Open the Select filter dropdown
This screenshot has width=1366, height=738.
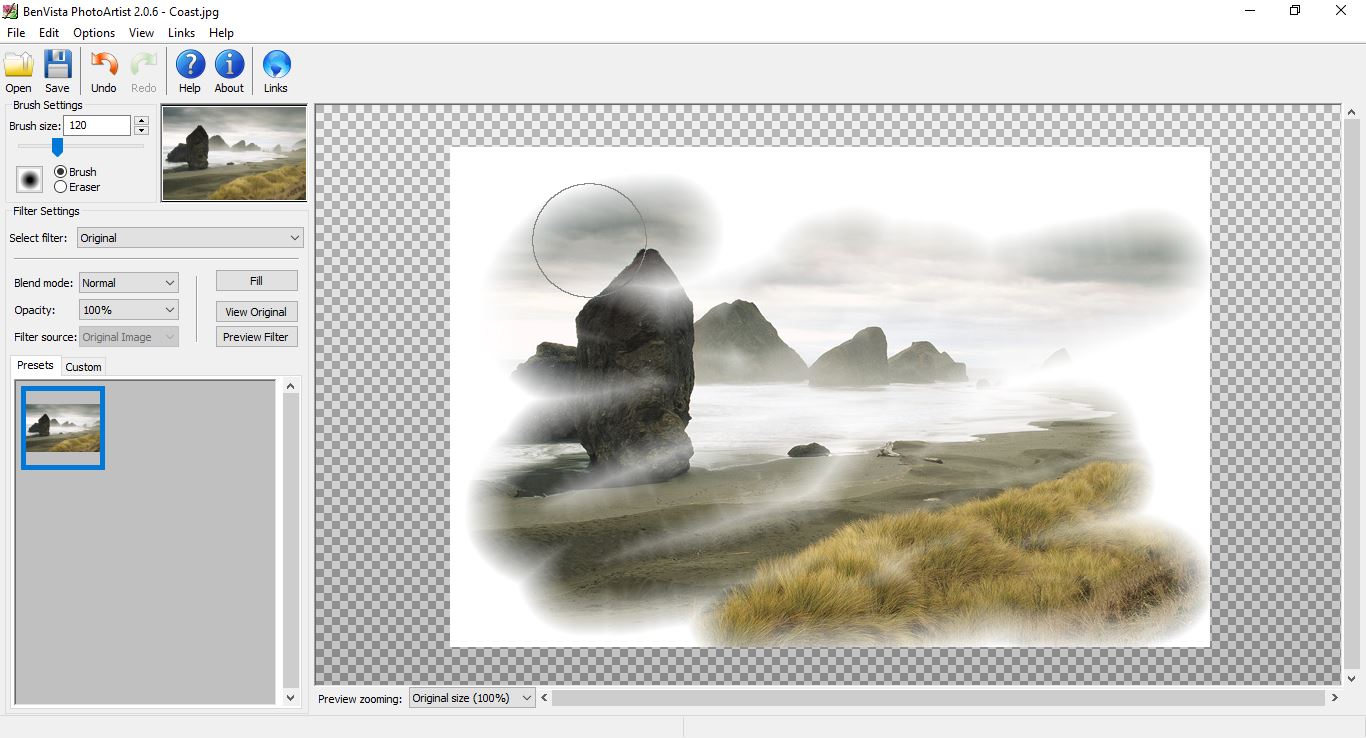pos(190,238)
